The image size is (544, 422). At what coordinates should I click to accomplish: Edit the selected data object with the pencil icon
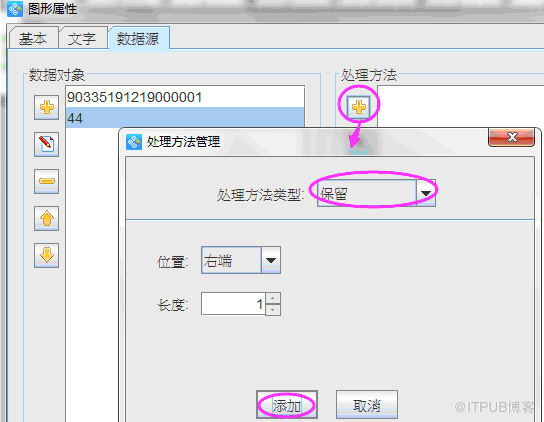click(46, 144)
